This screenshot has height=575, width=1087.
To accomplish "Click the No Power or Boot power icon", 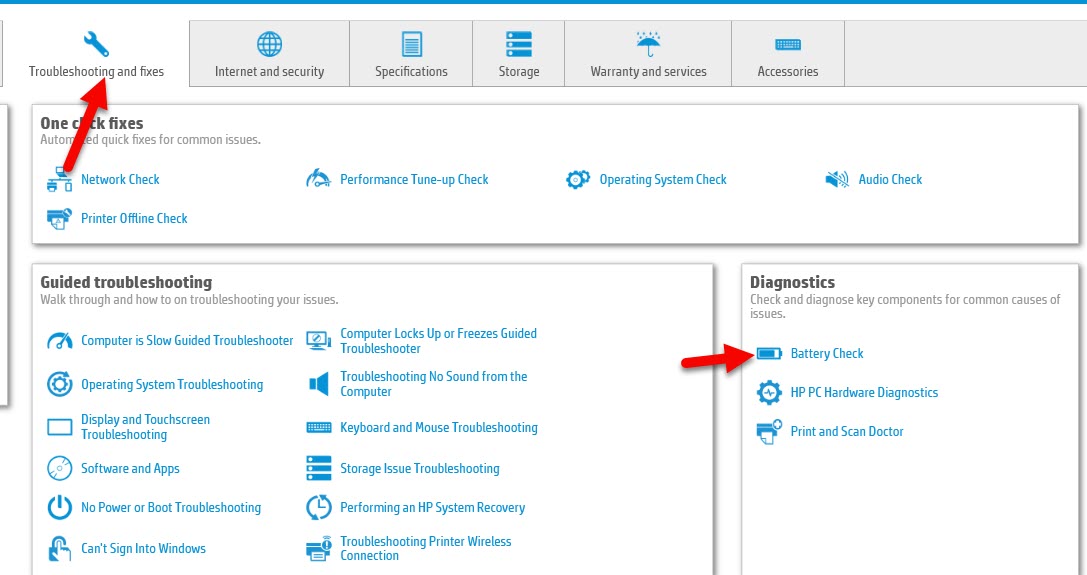I will 60,508.
